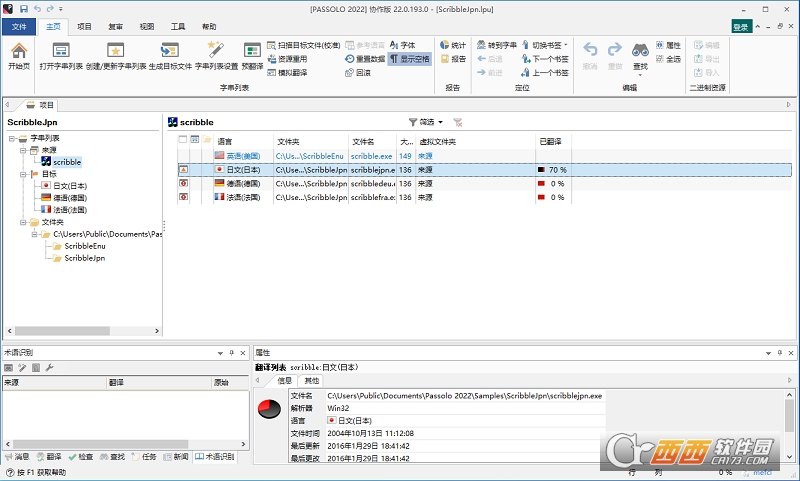Image resolution: width=800 pixels, height=481 pixels.
Task: Open the dropdown arrow below 查找
Action: coord(640,75)
